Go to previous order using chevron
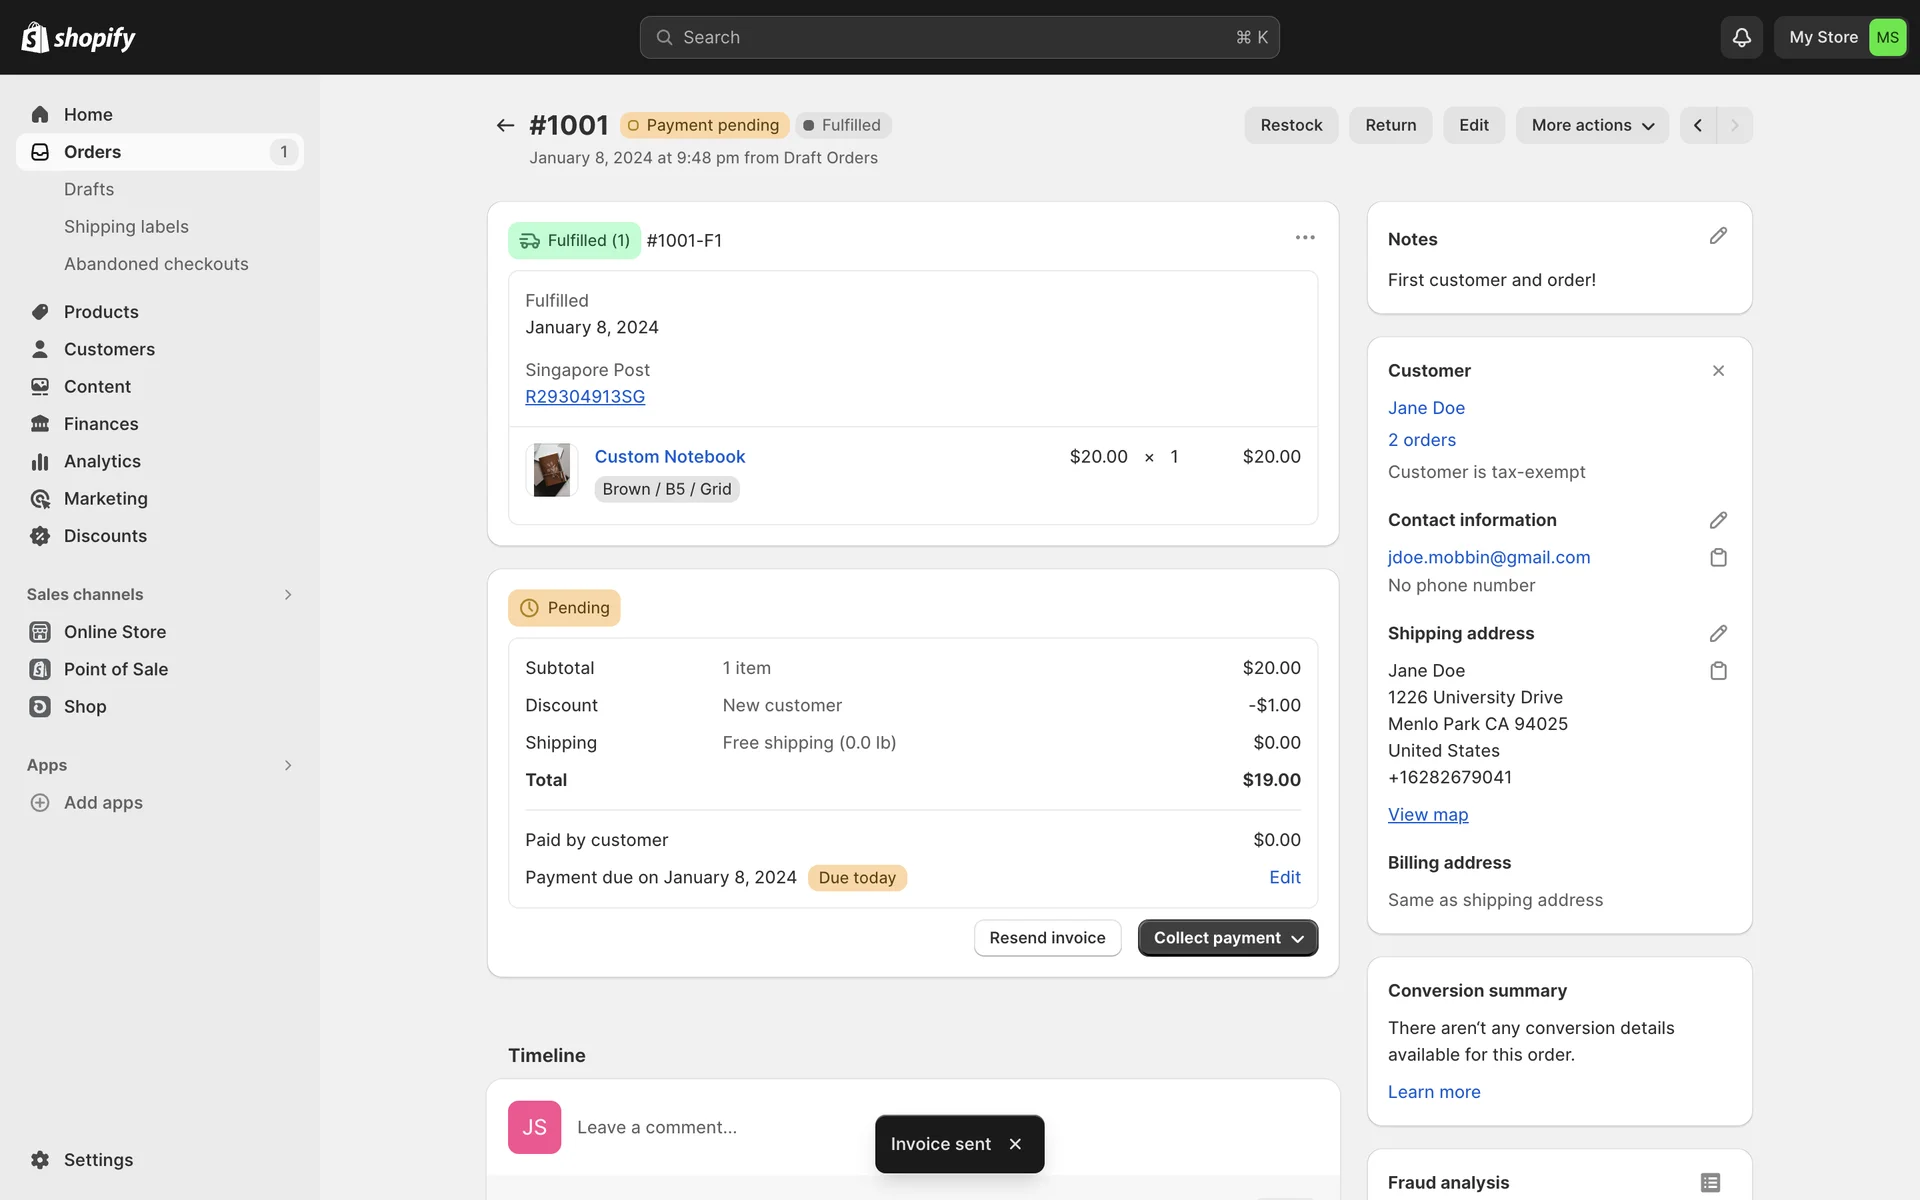Viewport: 1920px width, 1200px height. (x=1697, y=125)
